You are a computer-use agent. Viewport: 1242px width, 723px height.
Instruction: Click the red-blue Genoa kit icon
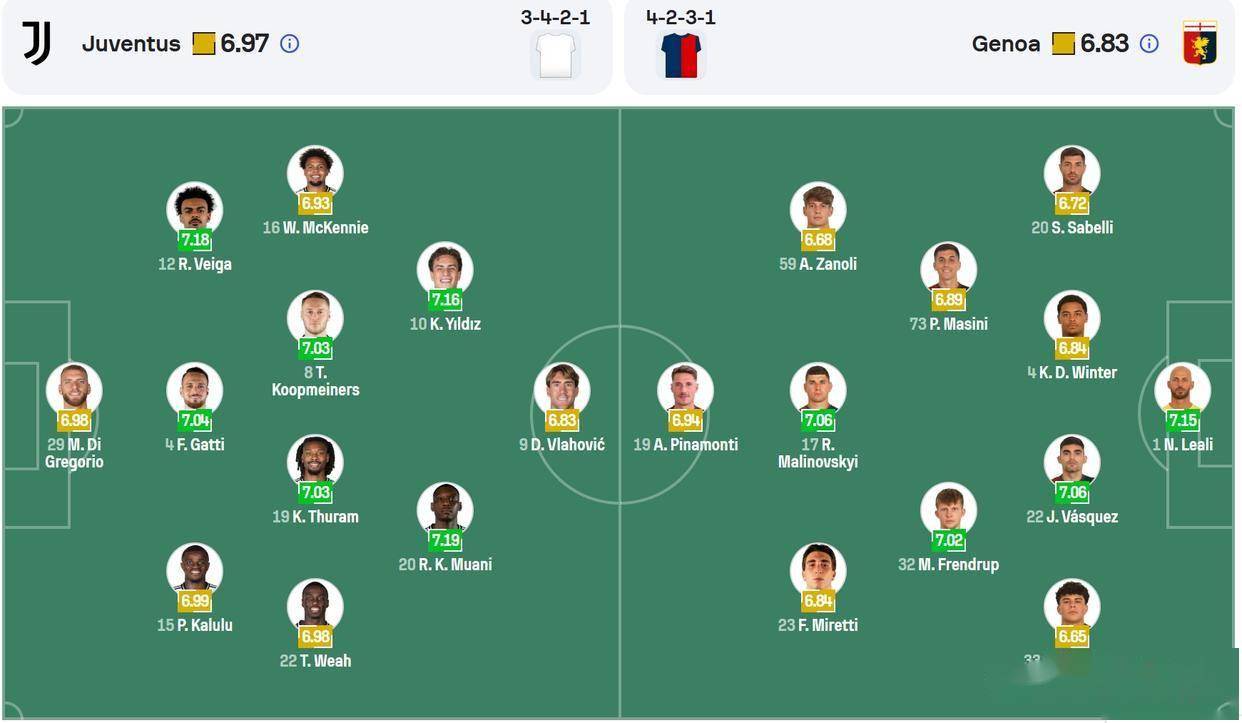[x=681, y=55]
